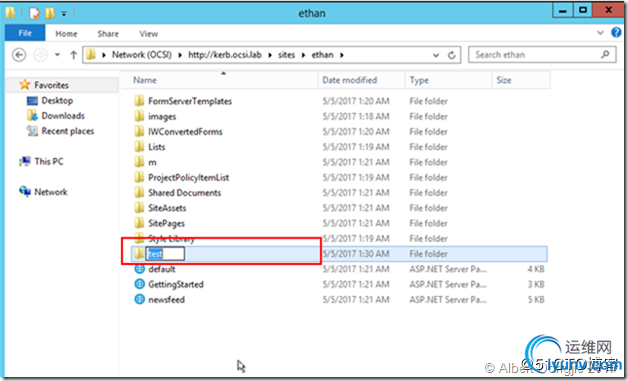Click the 5 KB size of newsfeed

pos(536,300)
